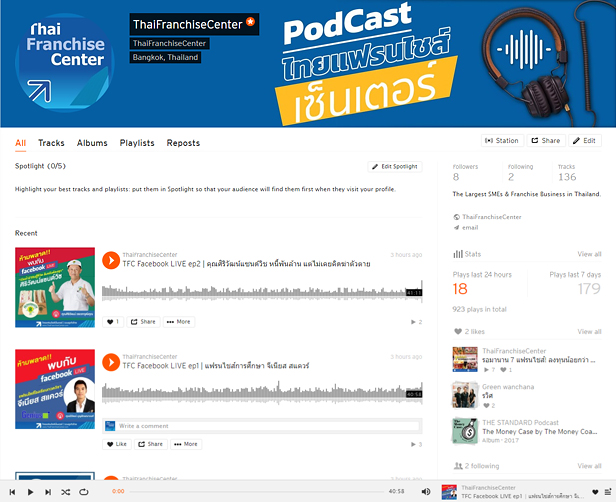Click Plays last 24 hours value 18
This screenshot has height=502, width=616.
click(x=460, y=289)
